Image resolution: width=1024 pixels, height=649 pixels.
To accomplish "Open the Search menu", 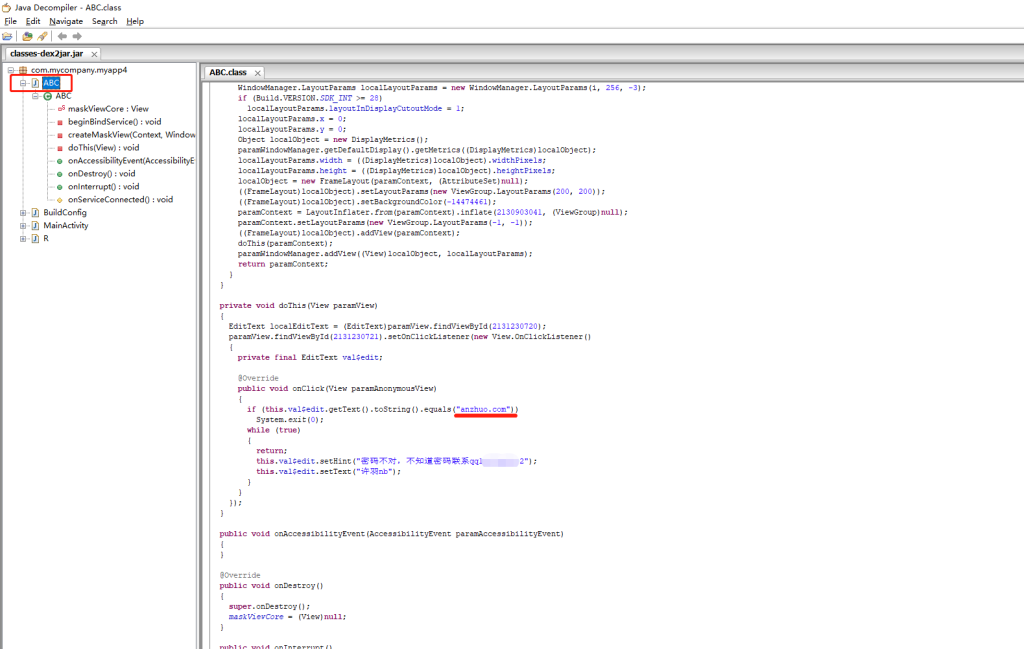I will 104,21.
